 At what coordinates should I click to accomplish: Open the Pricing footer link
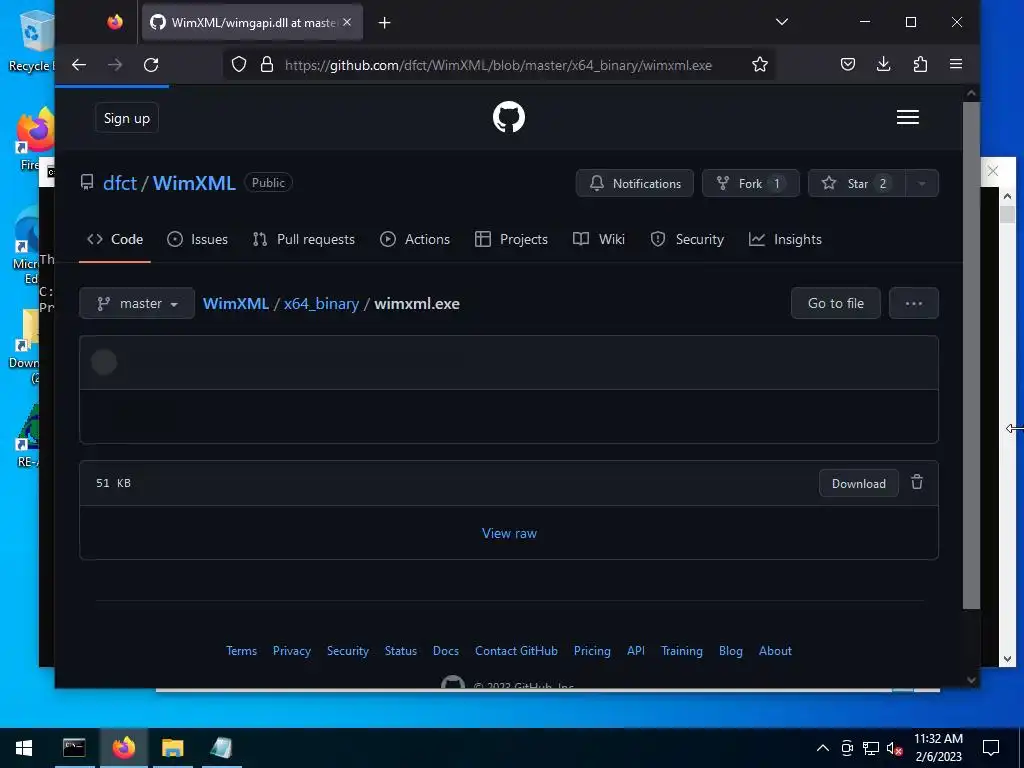click(592, 651)
